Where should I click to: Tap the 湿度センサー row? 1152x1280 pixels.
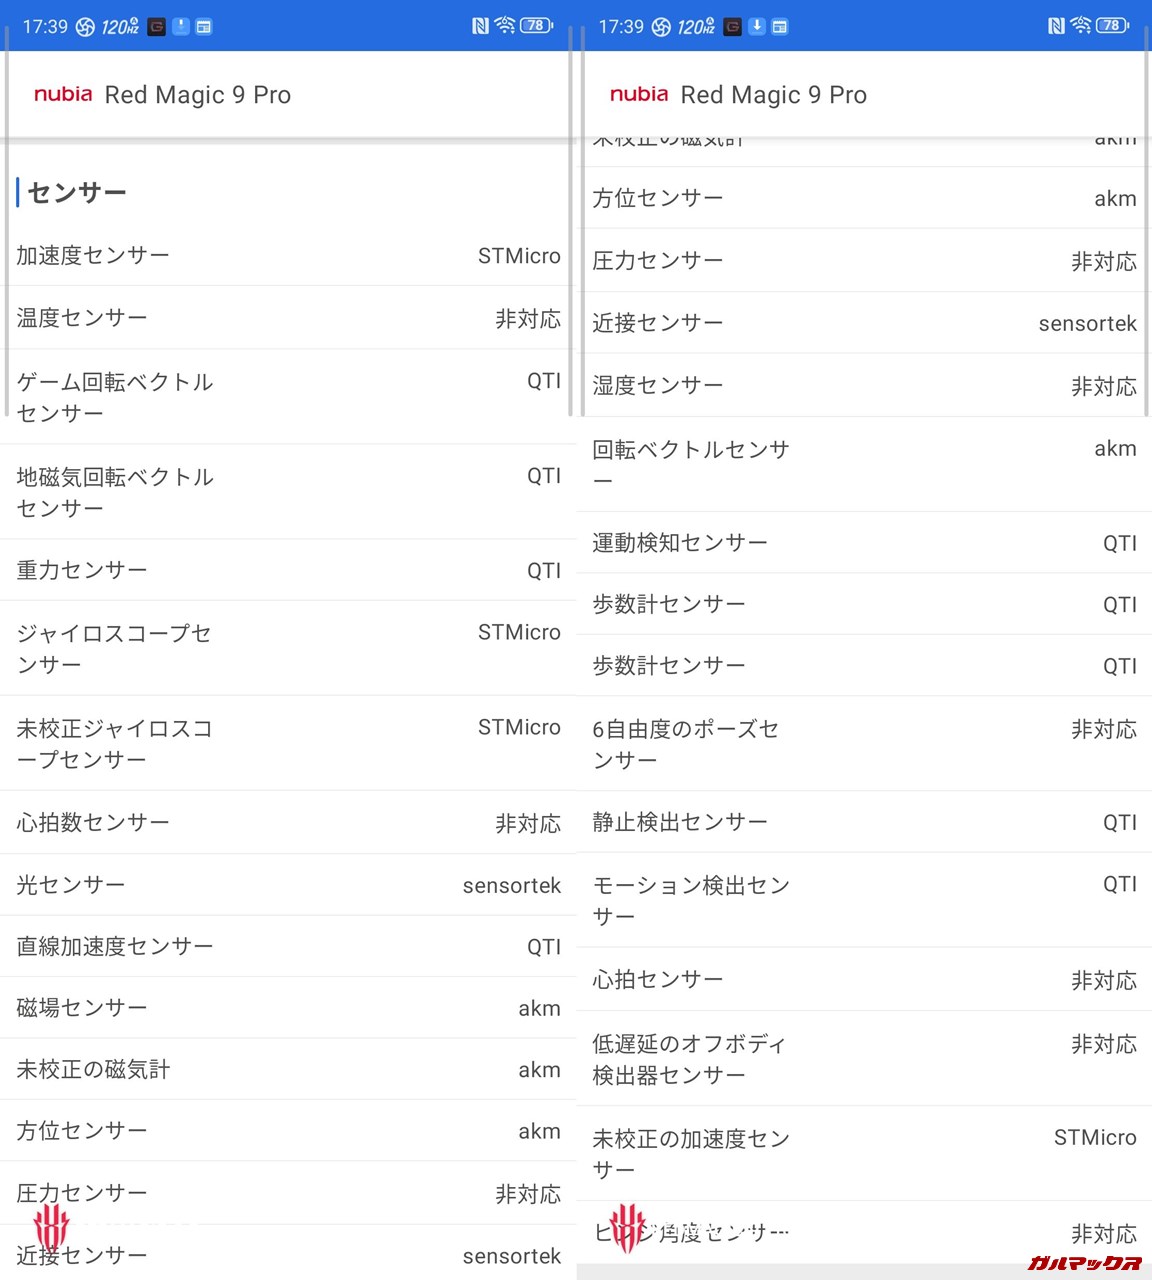coord(864,386)
